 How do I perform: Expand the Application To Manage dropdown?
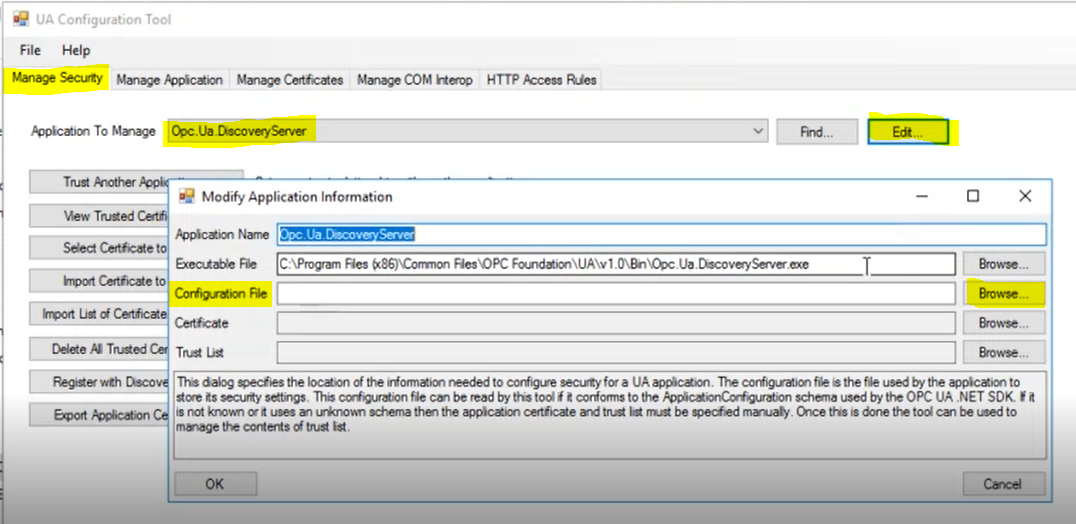pyautogui.click(x=758, y=130)
